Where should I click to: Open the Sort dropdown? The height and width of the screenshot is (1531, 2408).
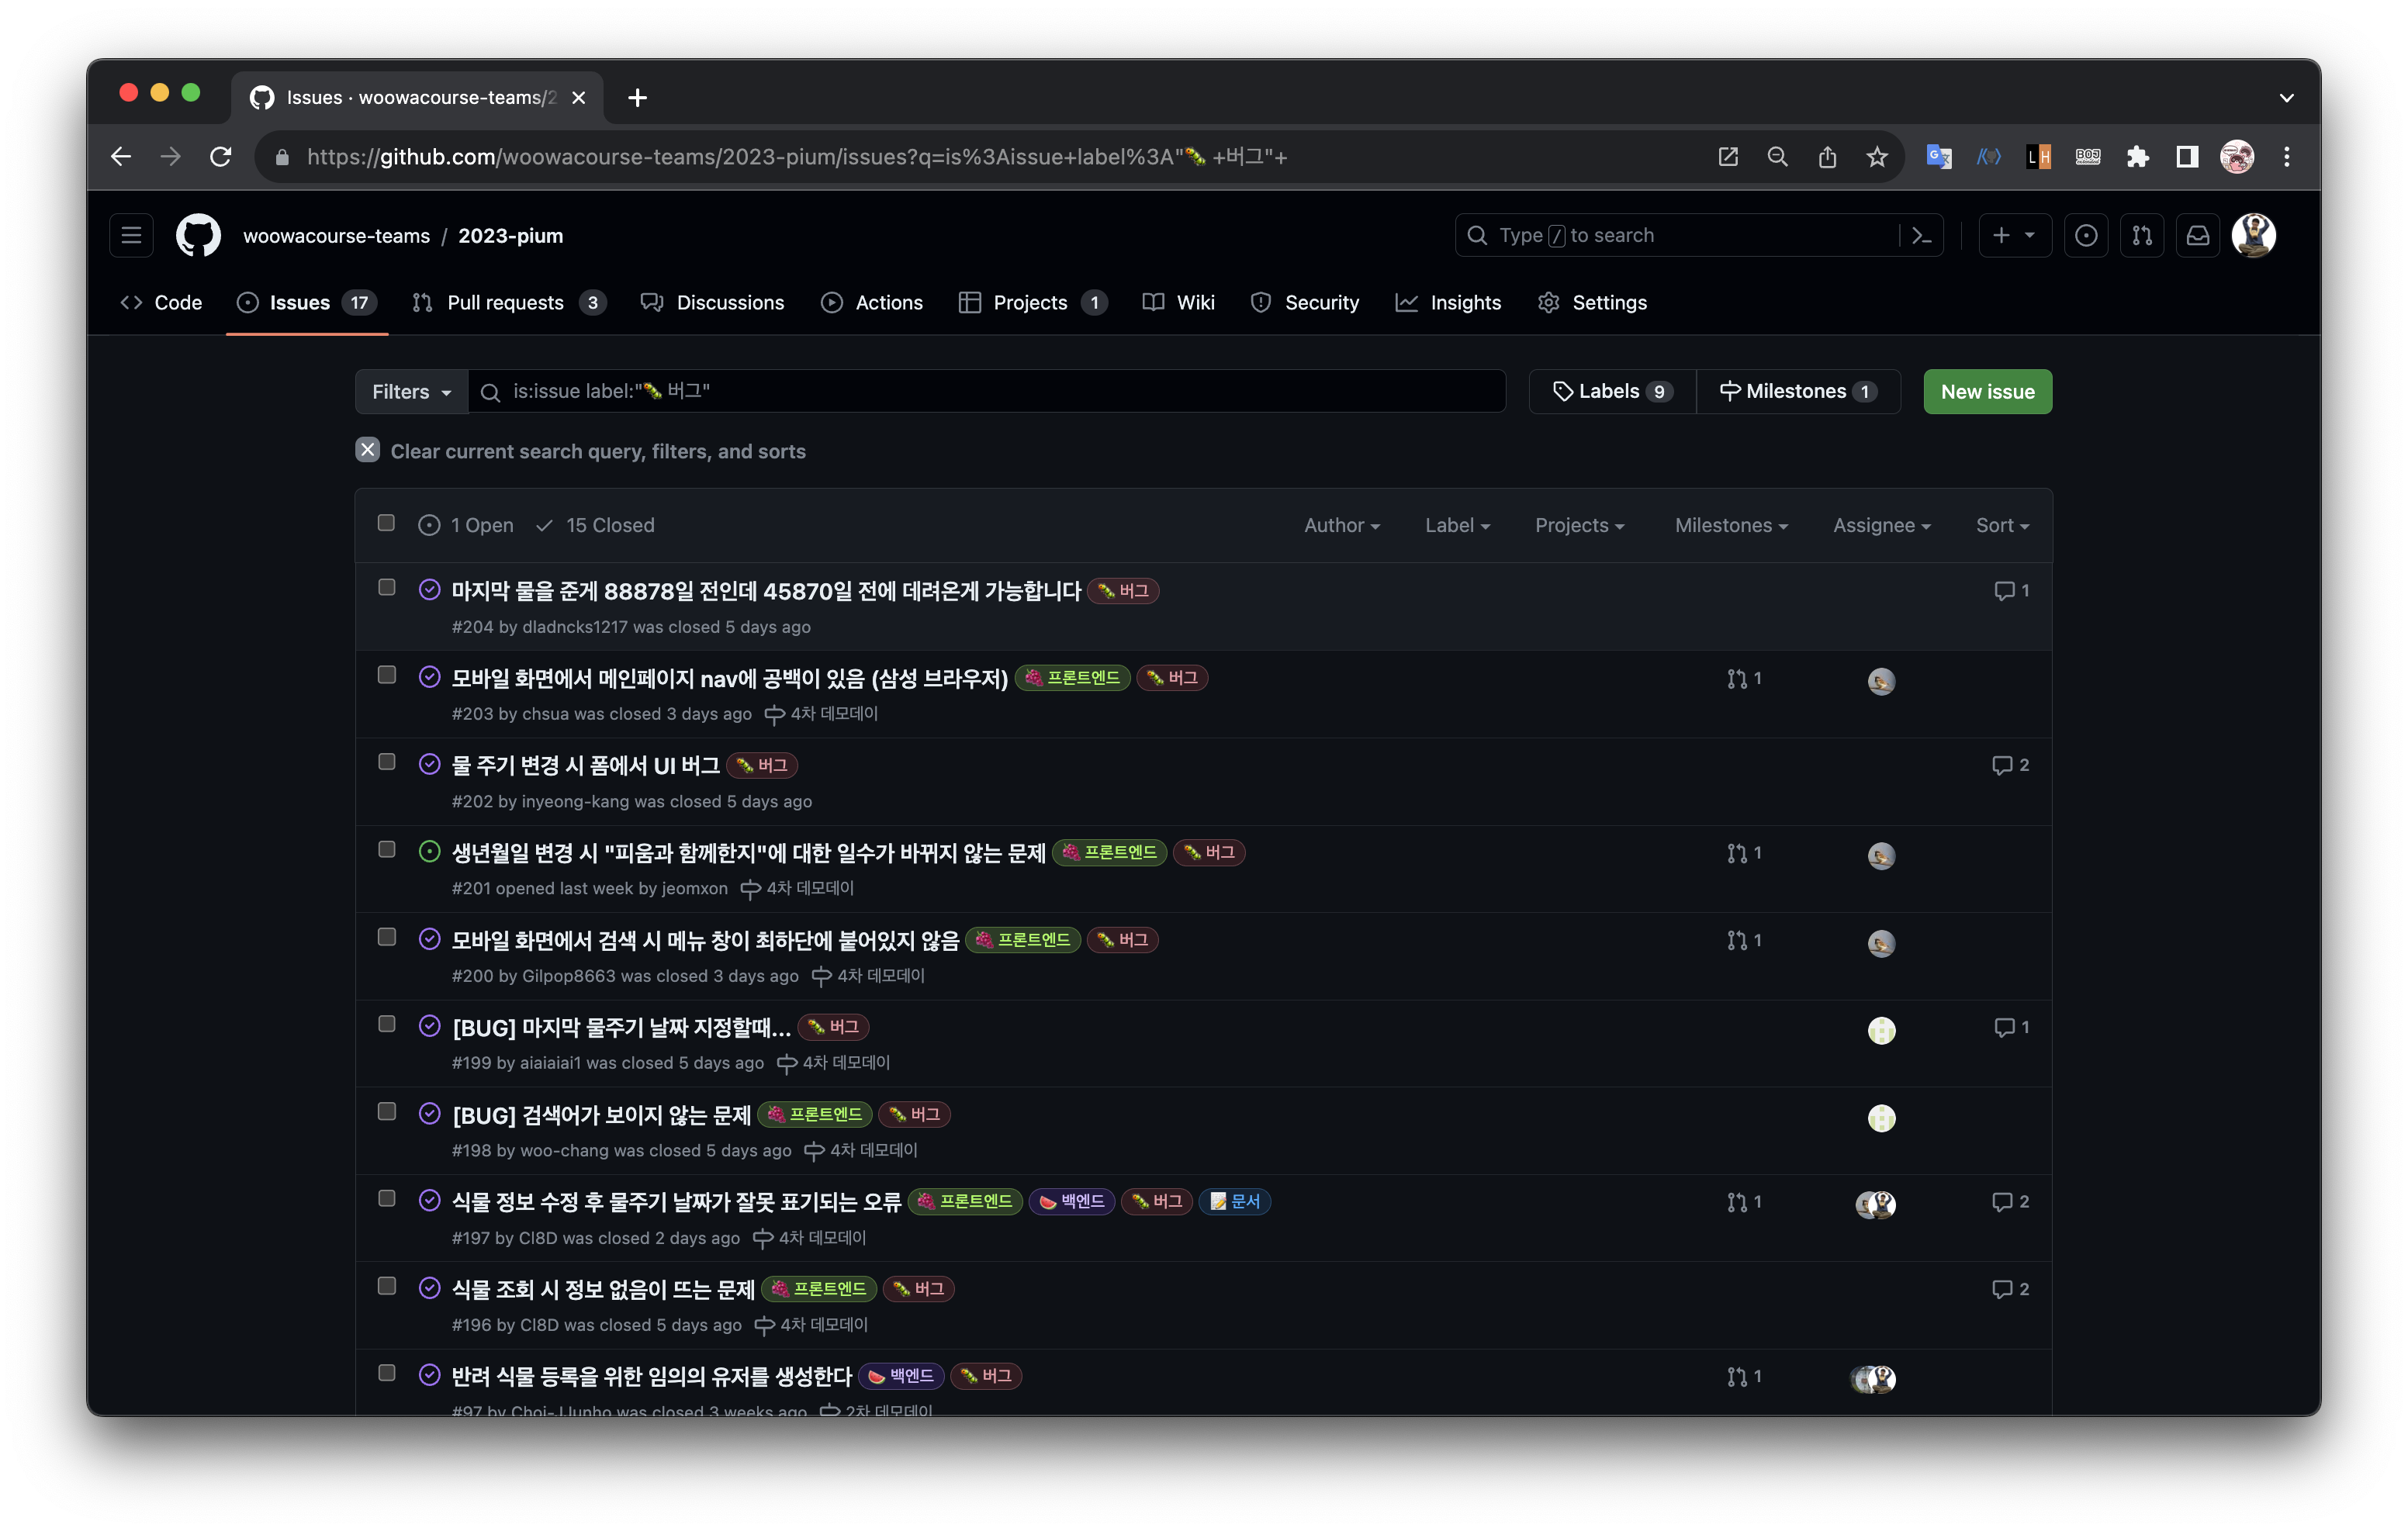[2001, 525]
